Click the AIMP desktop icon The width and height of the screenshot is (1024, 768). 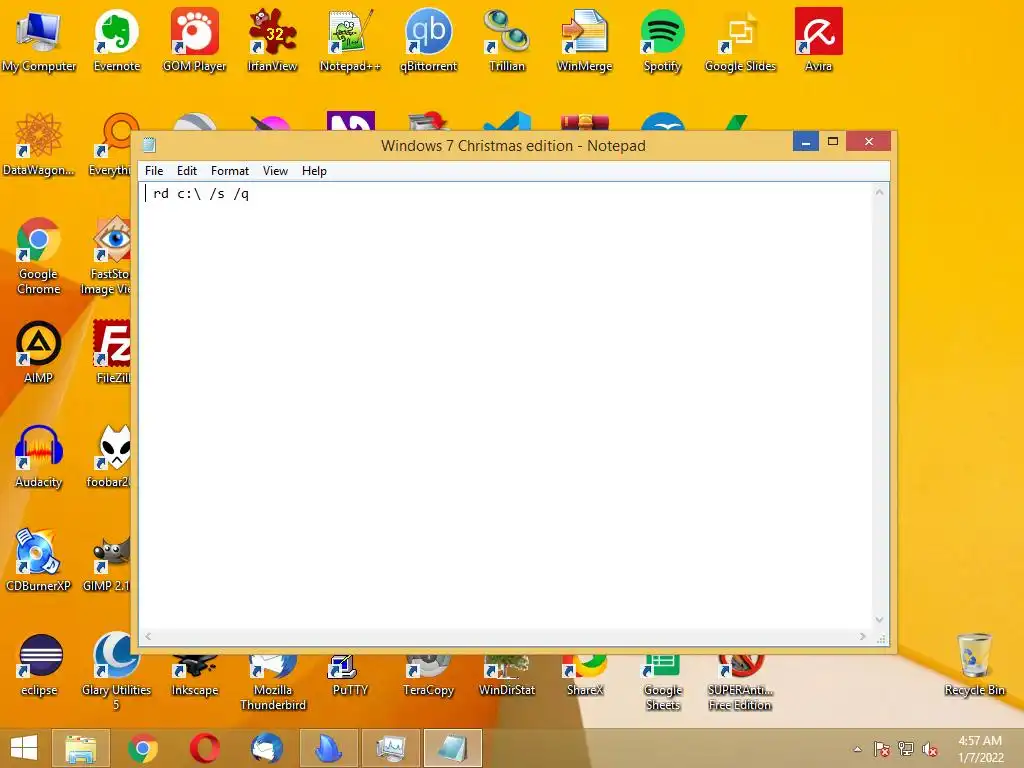click(39, 352)
